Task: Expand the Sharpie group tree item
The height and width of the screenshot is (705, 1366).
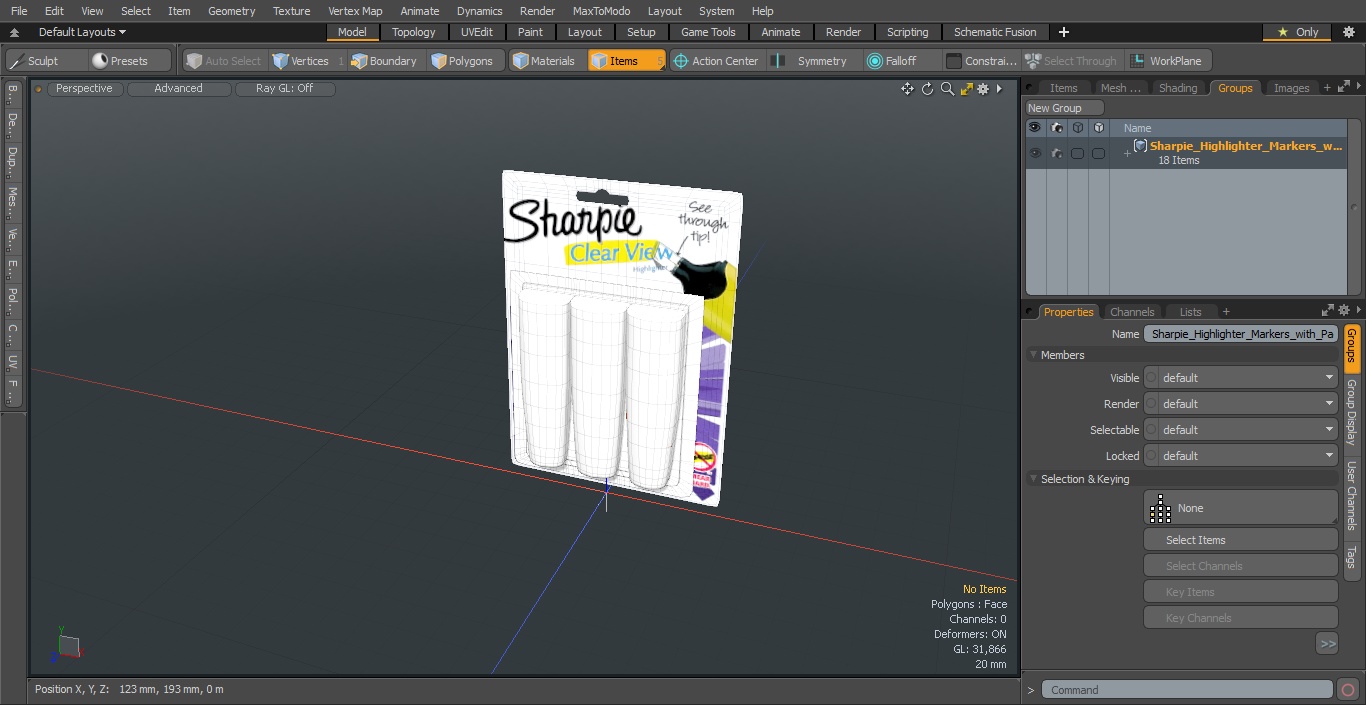Action: [x=1127, y=153]
